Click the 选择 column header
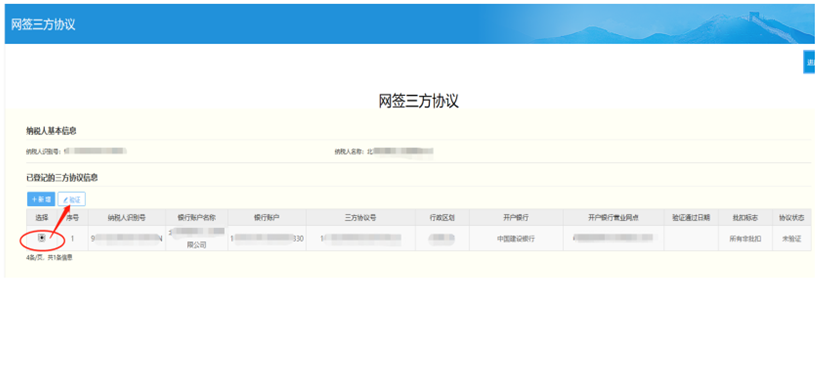The image size is (820, 374). [42, 218]
